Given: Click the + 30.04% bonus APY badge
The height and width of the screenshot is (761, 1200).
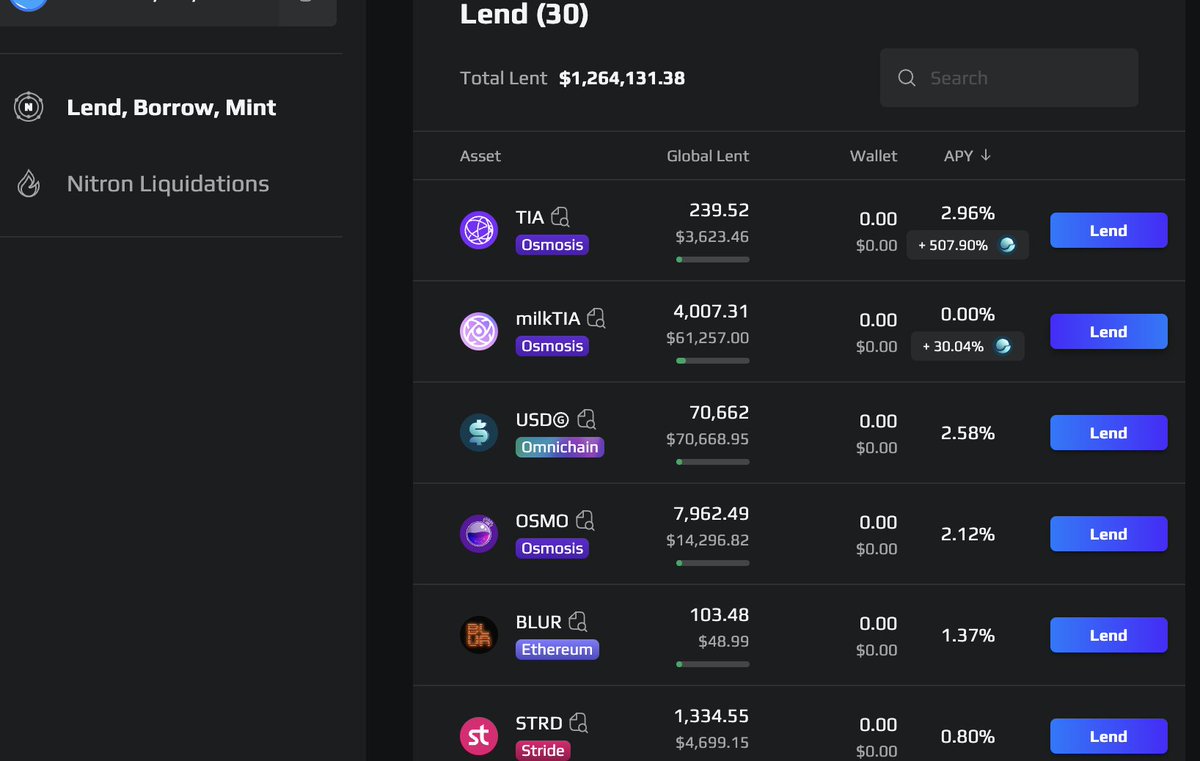Looking at the screenshot, I should pos(967,346).
